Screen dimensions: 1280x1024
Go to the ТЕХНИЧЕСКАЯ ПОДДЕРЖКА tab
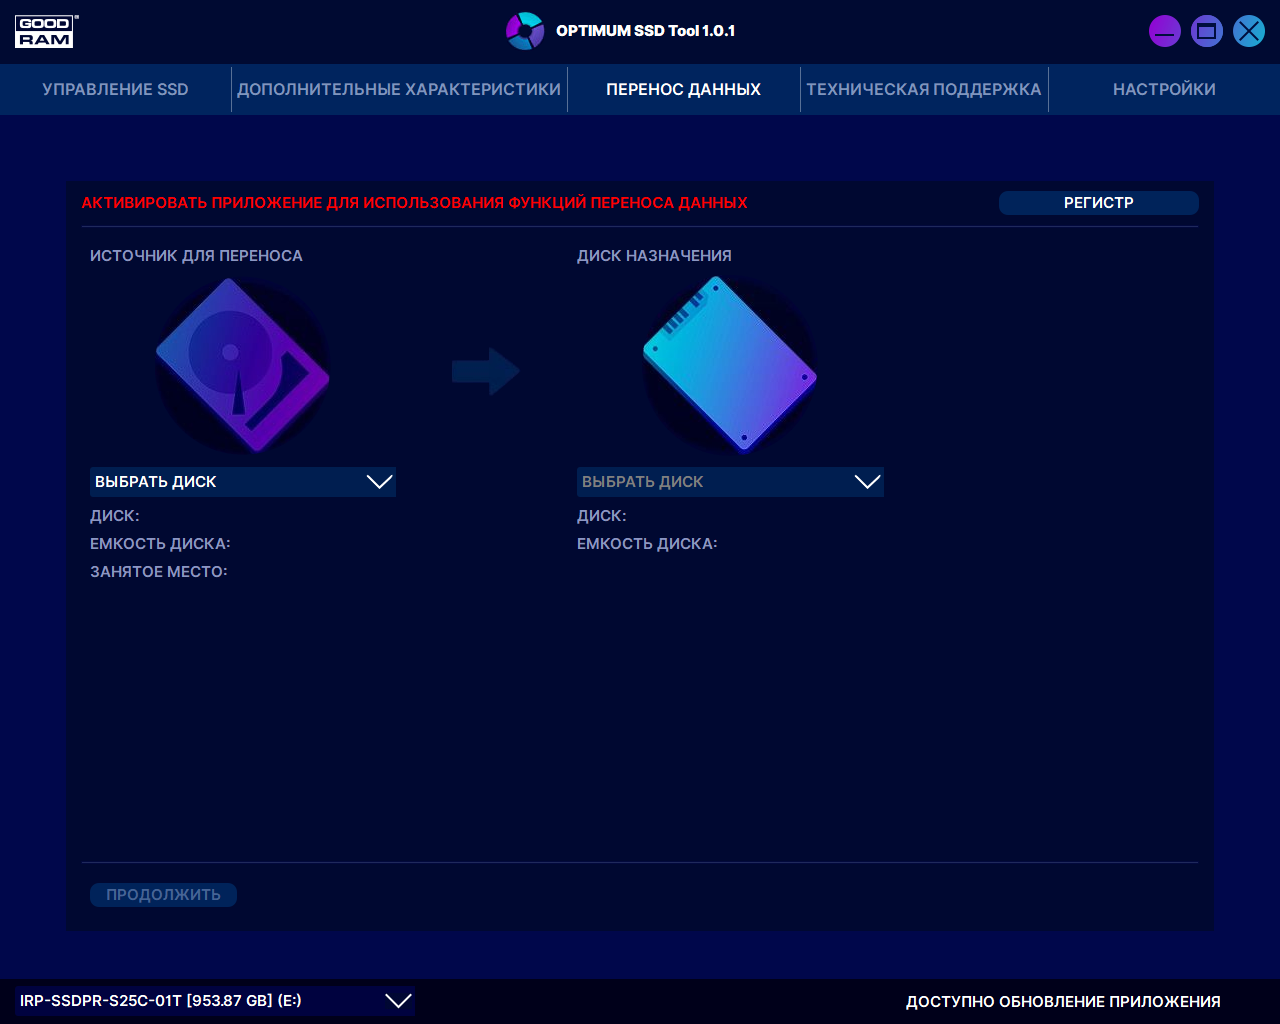(923, 89)
